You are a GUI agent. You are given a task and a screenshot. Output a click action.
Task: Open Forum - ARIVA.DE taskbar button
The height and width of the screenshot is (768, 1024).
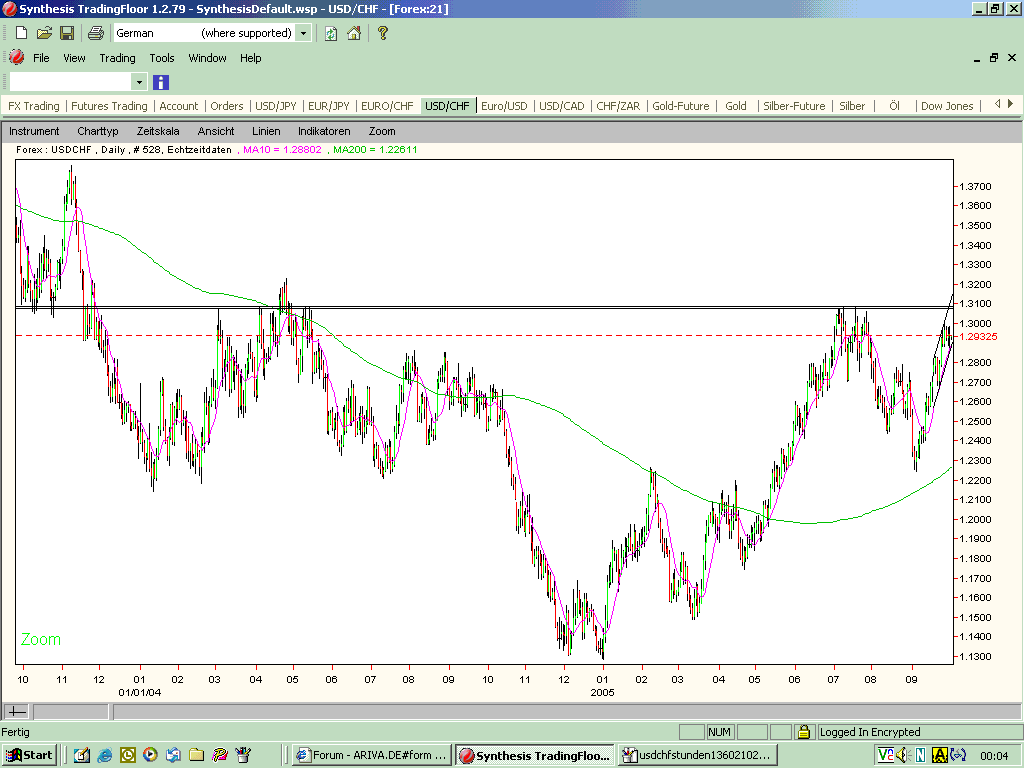(x=372, y=755)
